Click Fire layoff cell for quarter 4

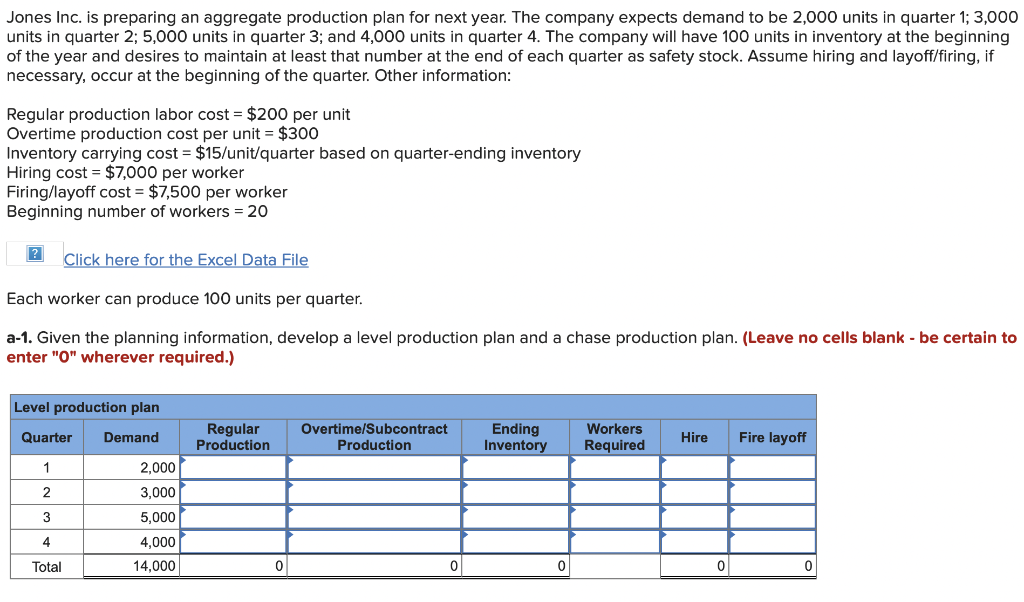tap(772, 540)
